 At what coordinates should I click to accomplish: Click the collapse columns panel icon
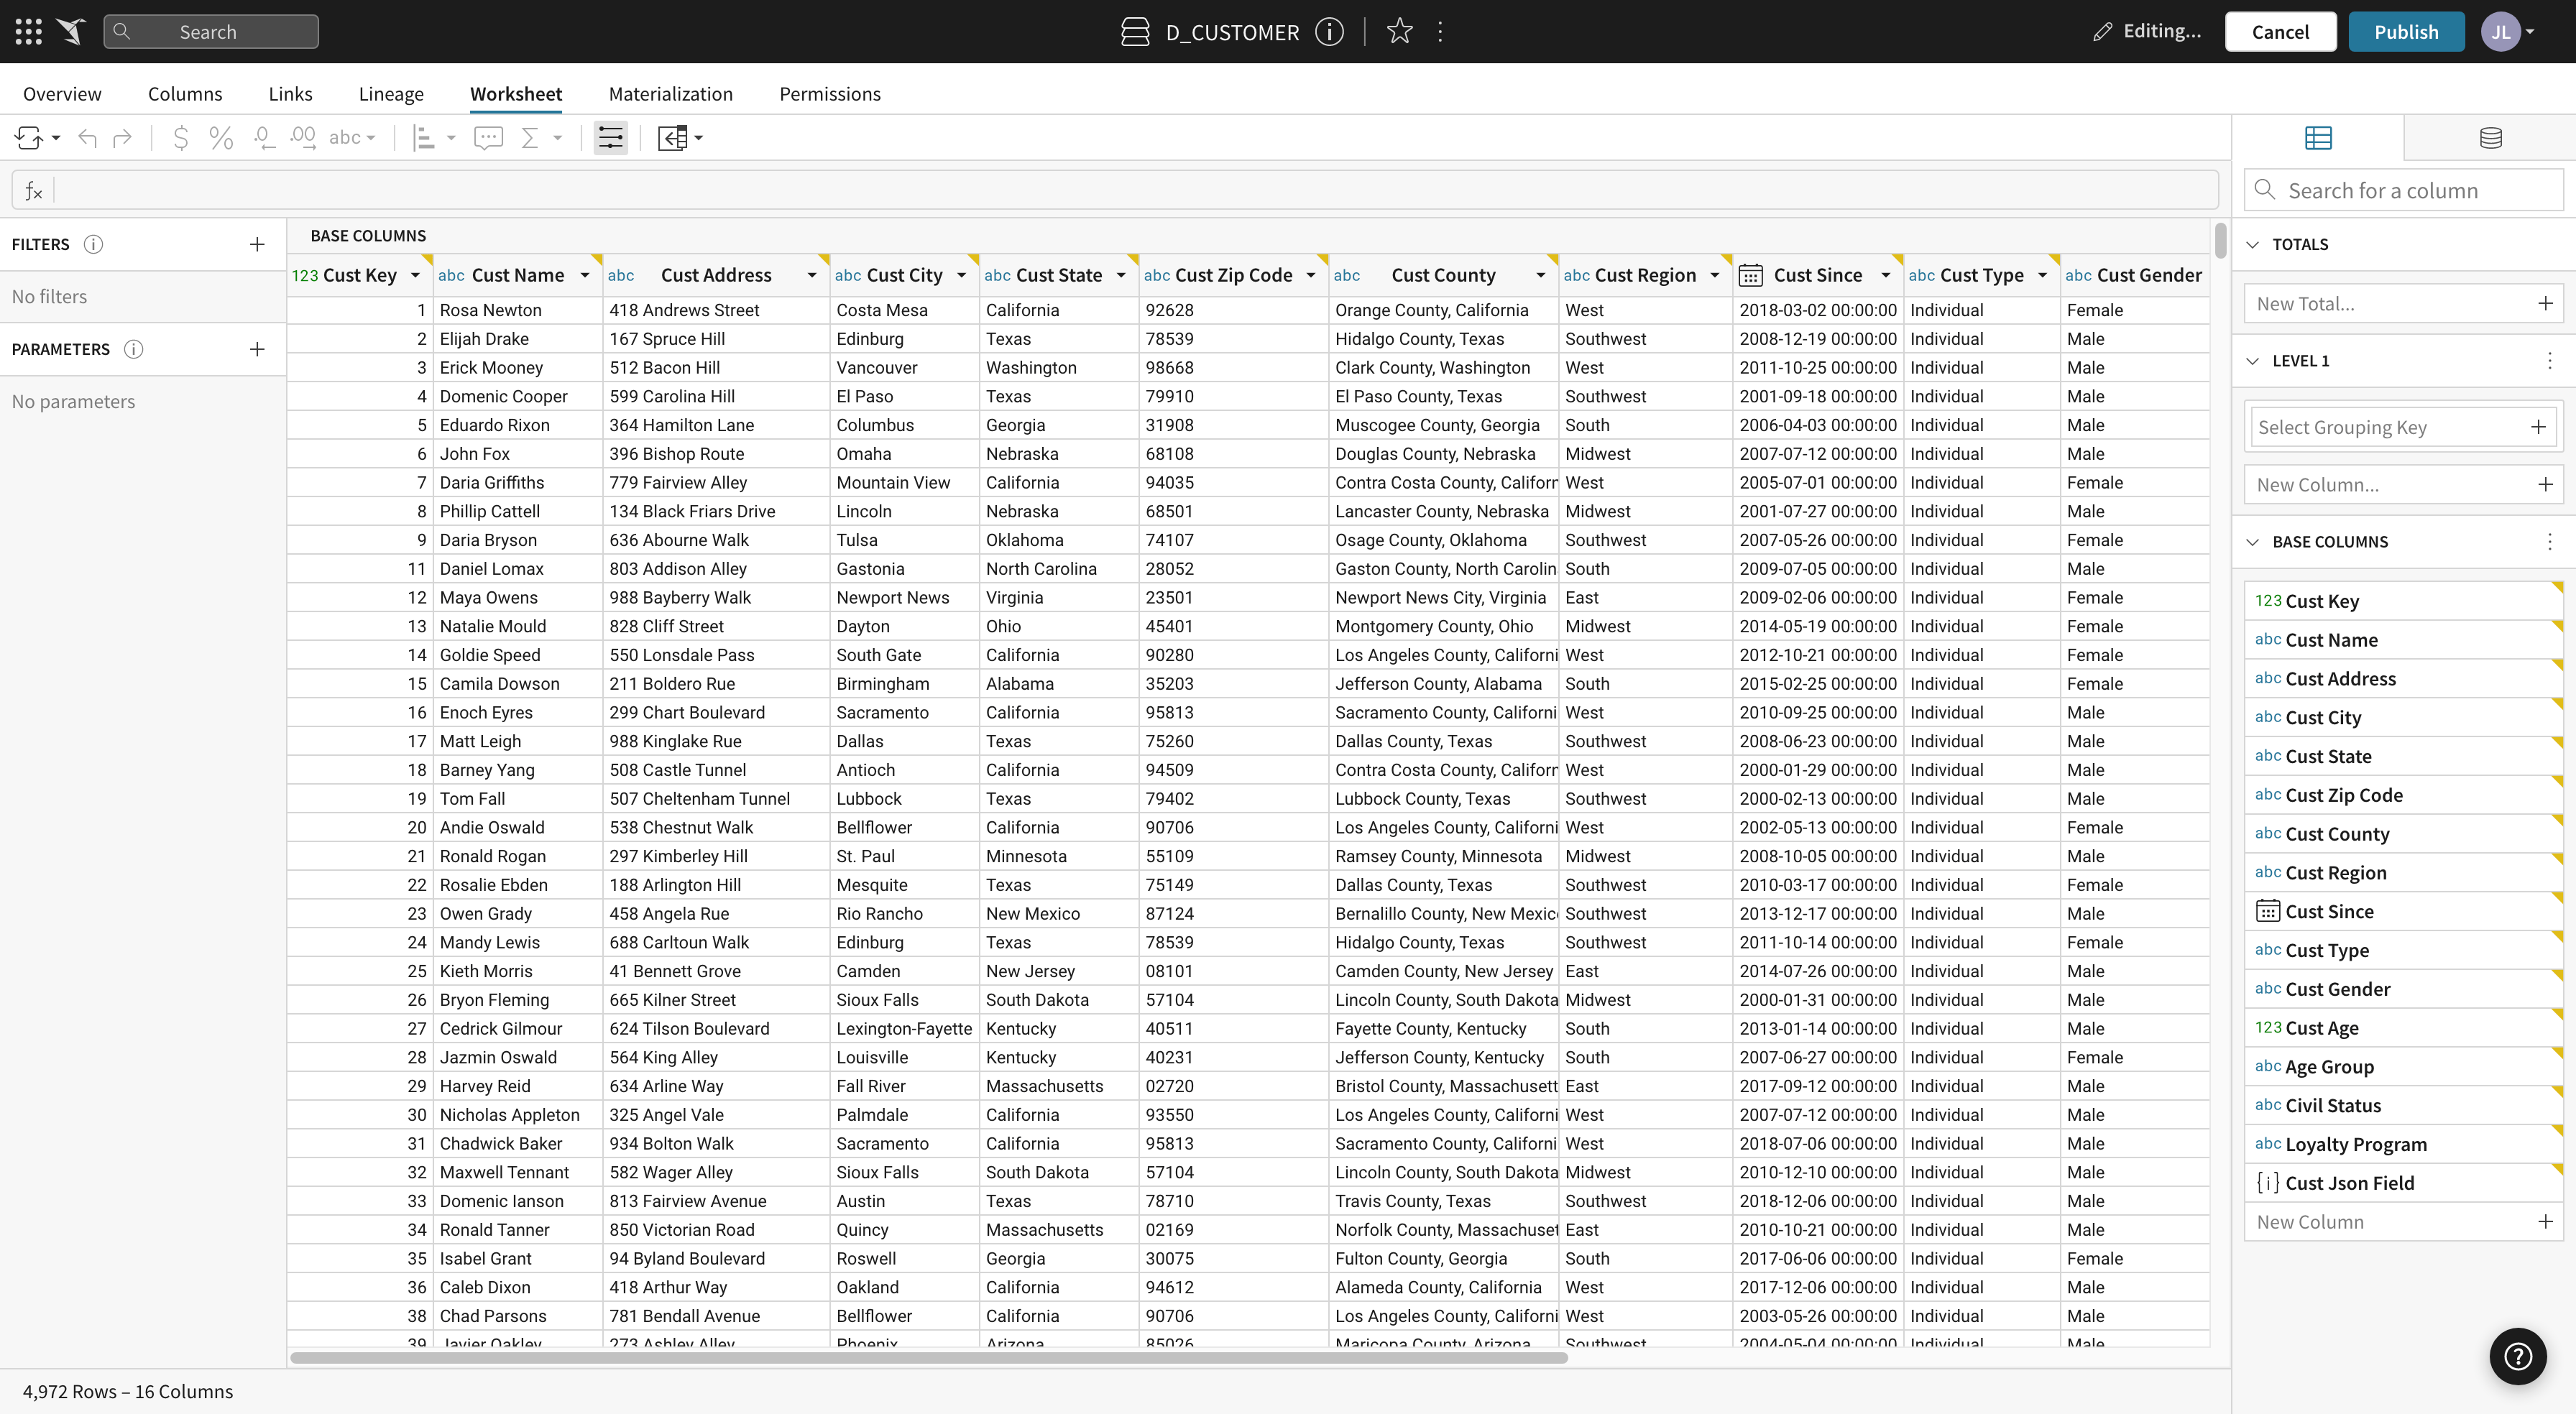pyautogui.click(x=673, y=138)
